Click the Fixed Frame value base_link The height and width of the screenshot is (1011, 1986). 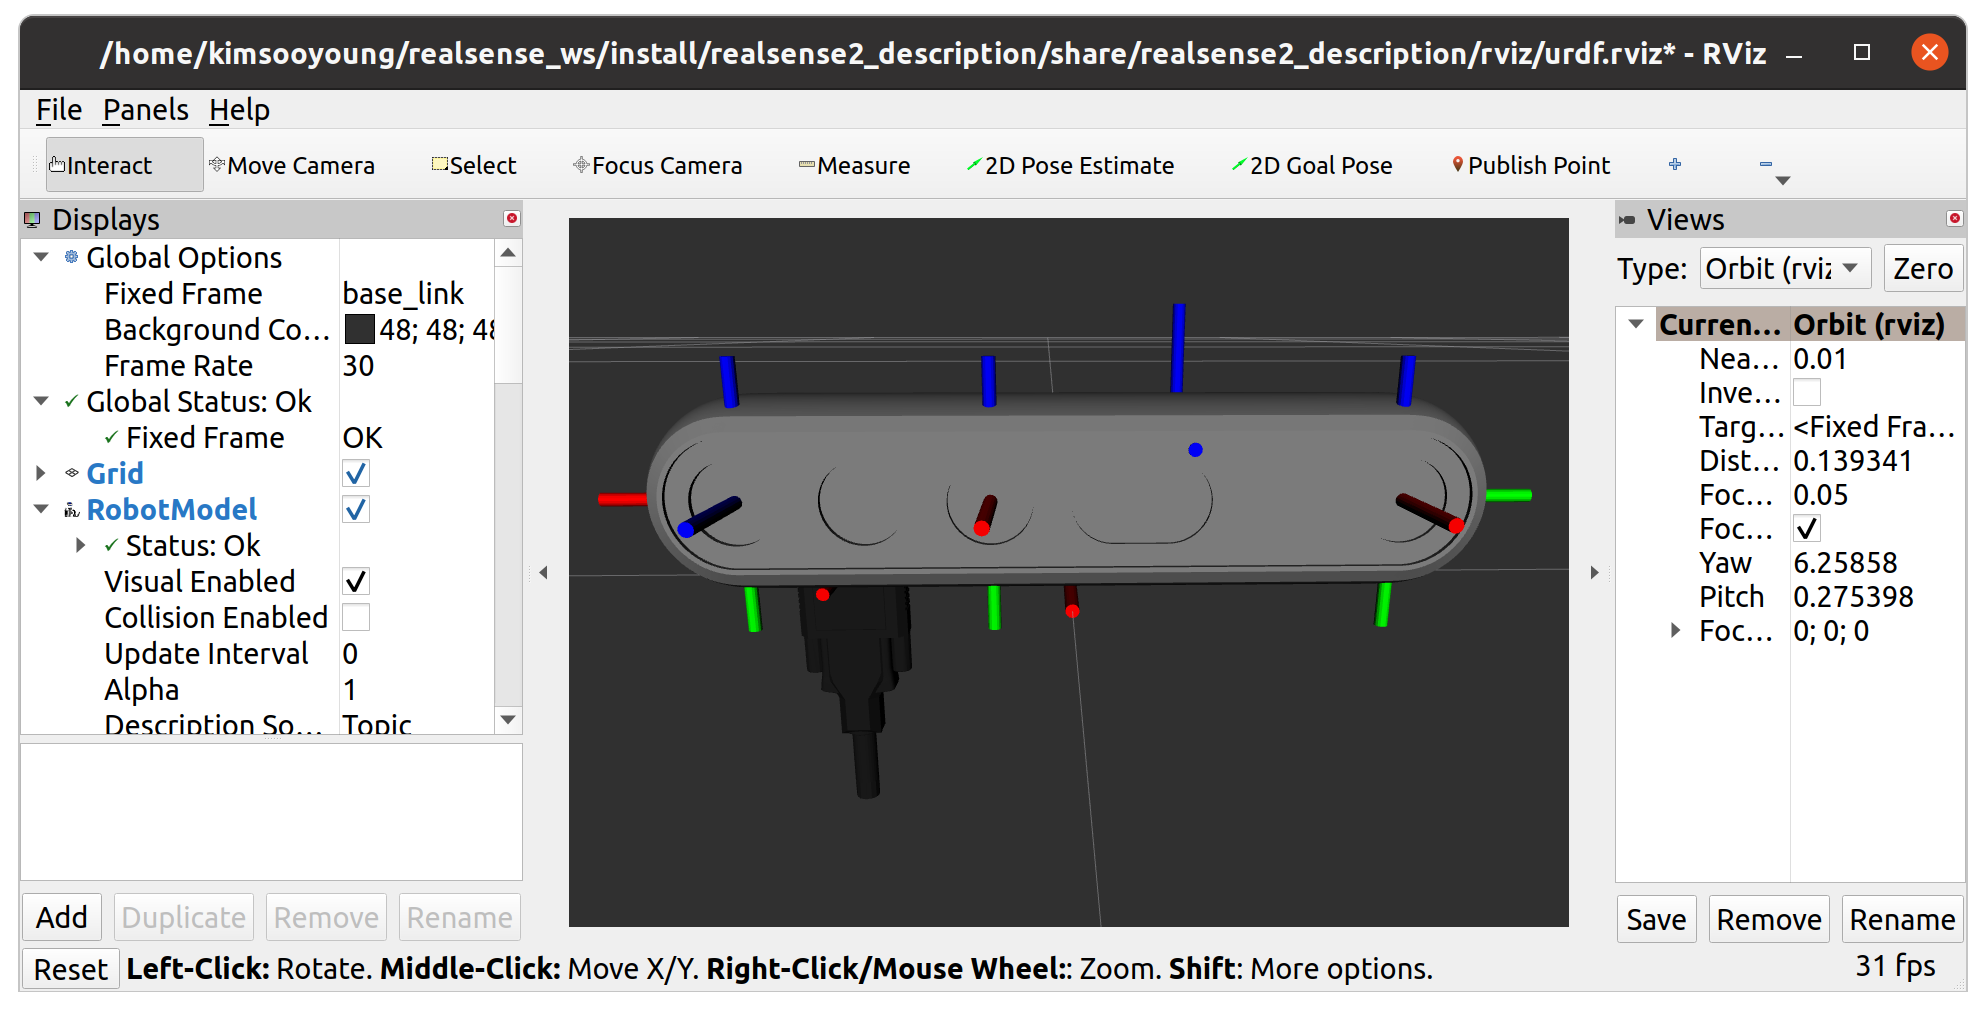tap(403, 293)
